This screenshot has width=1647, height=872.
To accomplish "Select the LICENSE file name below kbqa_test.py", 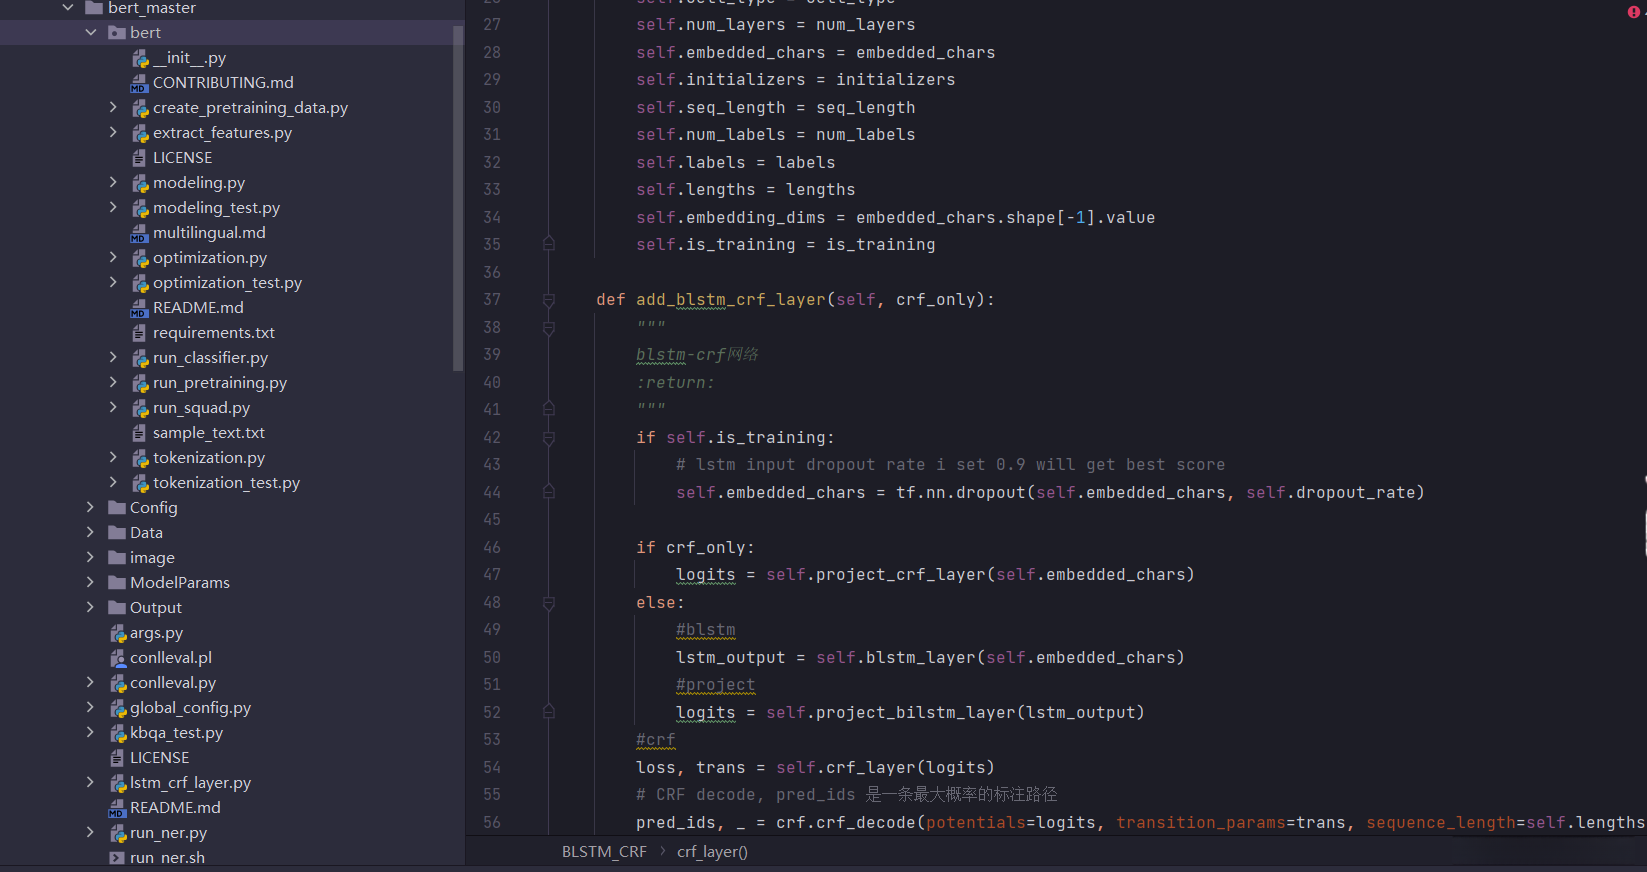I will pos(159,758).
